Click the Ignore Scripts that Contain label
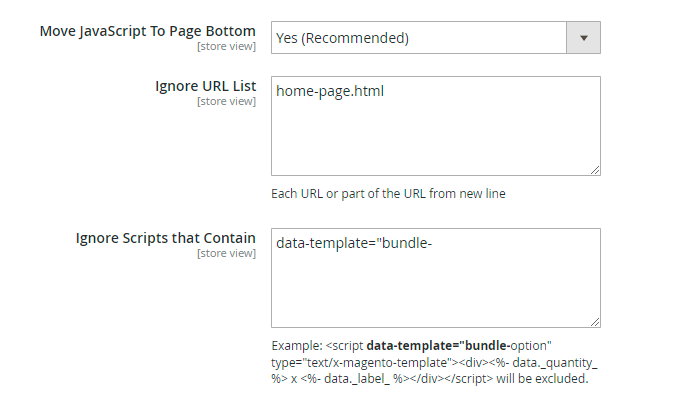 (165, 238)
